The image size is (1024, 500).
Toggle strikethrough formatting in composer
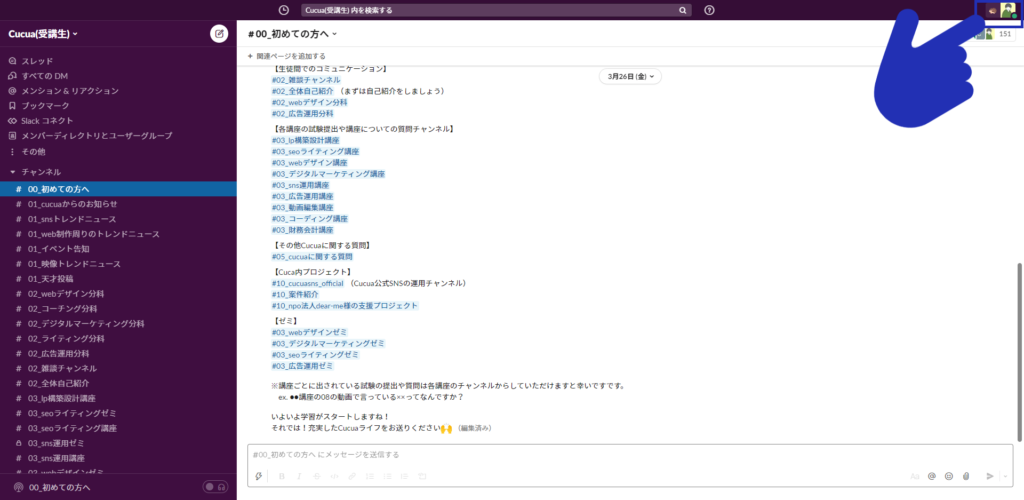[317, 476]
